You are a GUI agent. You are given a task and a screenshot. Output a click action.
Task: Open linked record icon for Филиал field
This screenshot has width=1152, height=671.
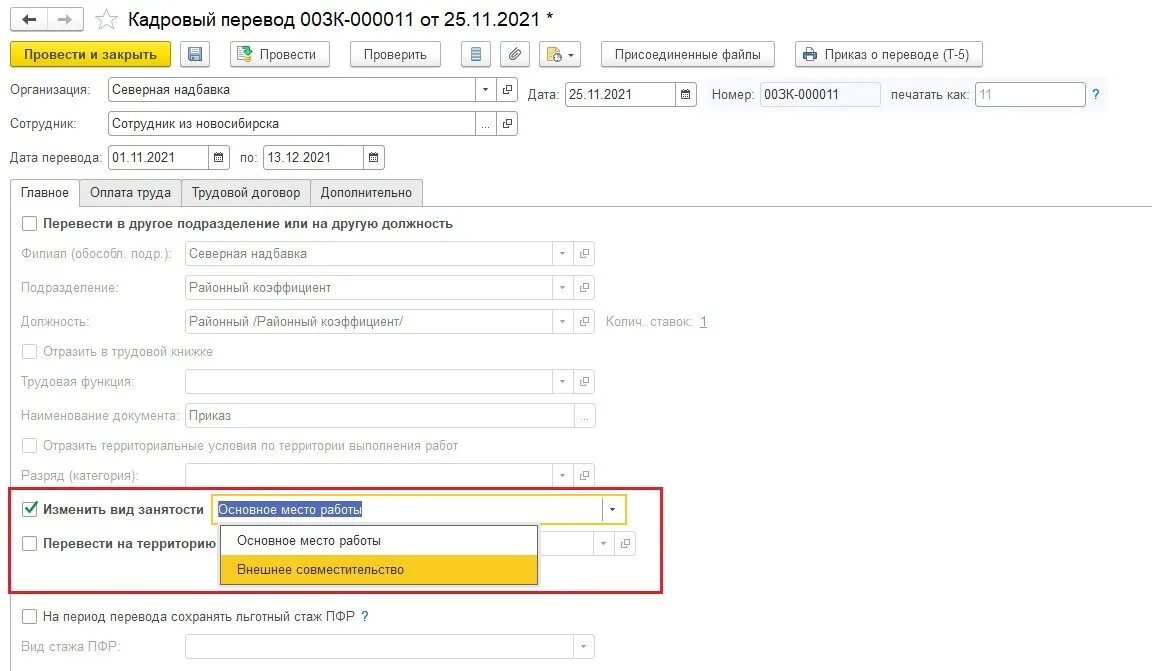click(584, 254)
